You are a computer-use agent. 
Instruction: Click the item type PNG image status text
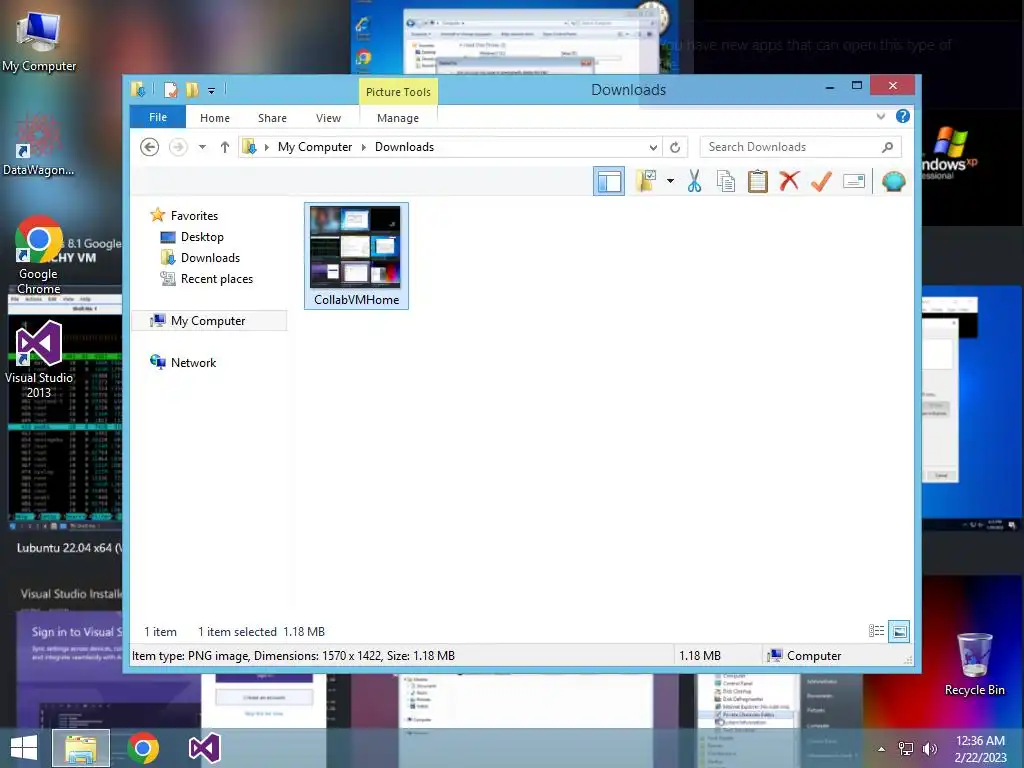tap(293, 656)
